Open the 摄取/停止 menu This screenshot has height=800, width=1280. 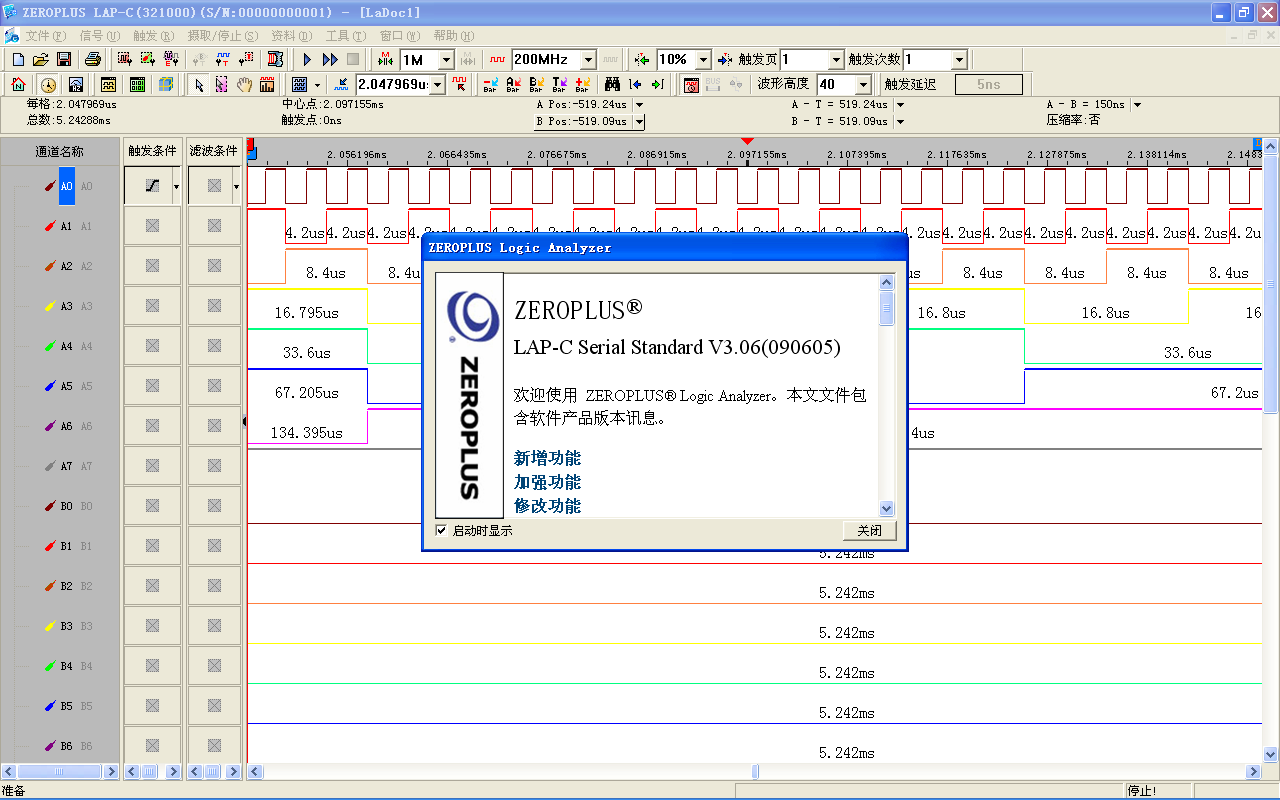click(222, 36)
